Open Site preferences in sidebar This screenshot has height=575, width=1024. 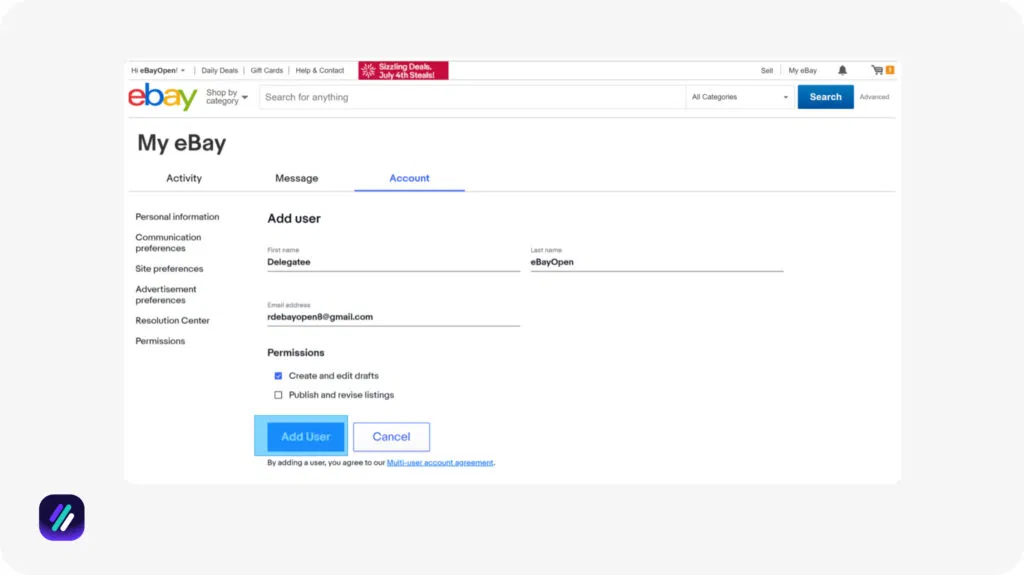click(169, 269)
